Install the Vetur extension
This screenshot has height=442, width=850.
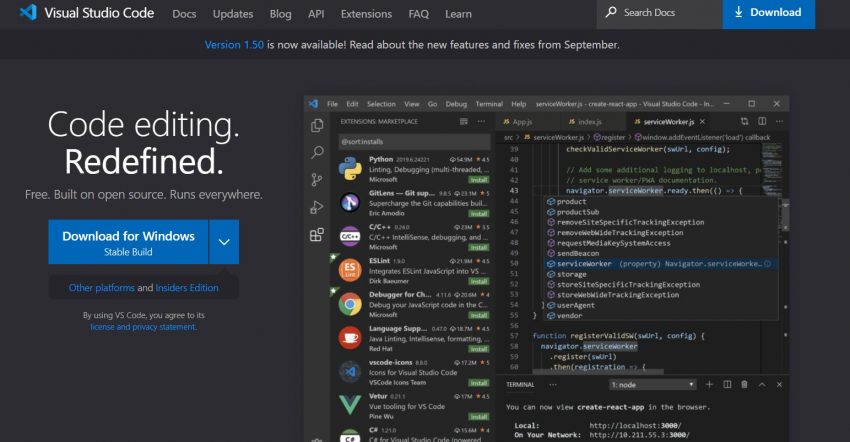(479, 417)
